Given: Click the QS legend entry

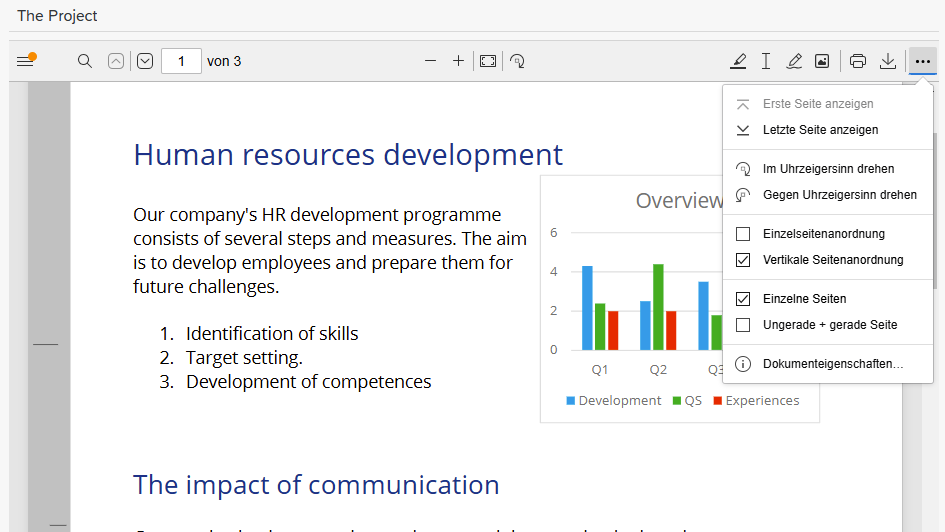Looking at the screenshot, I should point(687,401).
